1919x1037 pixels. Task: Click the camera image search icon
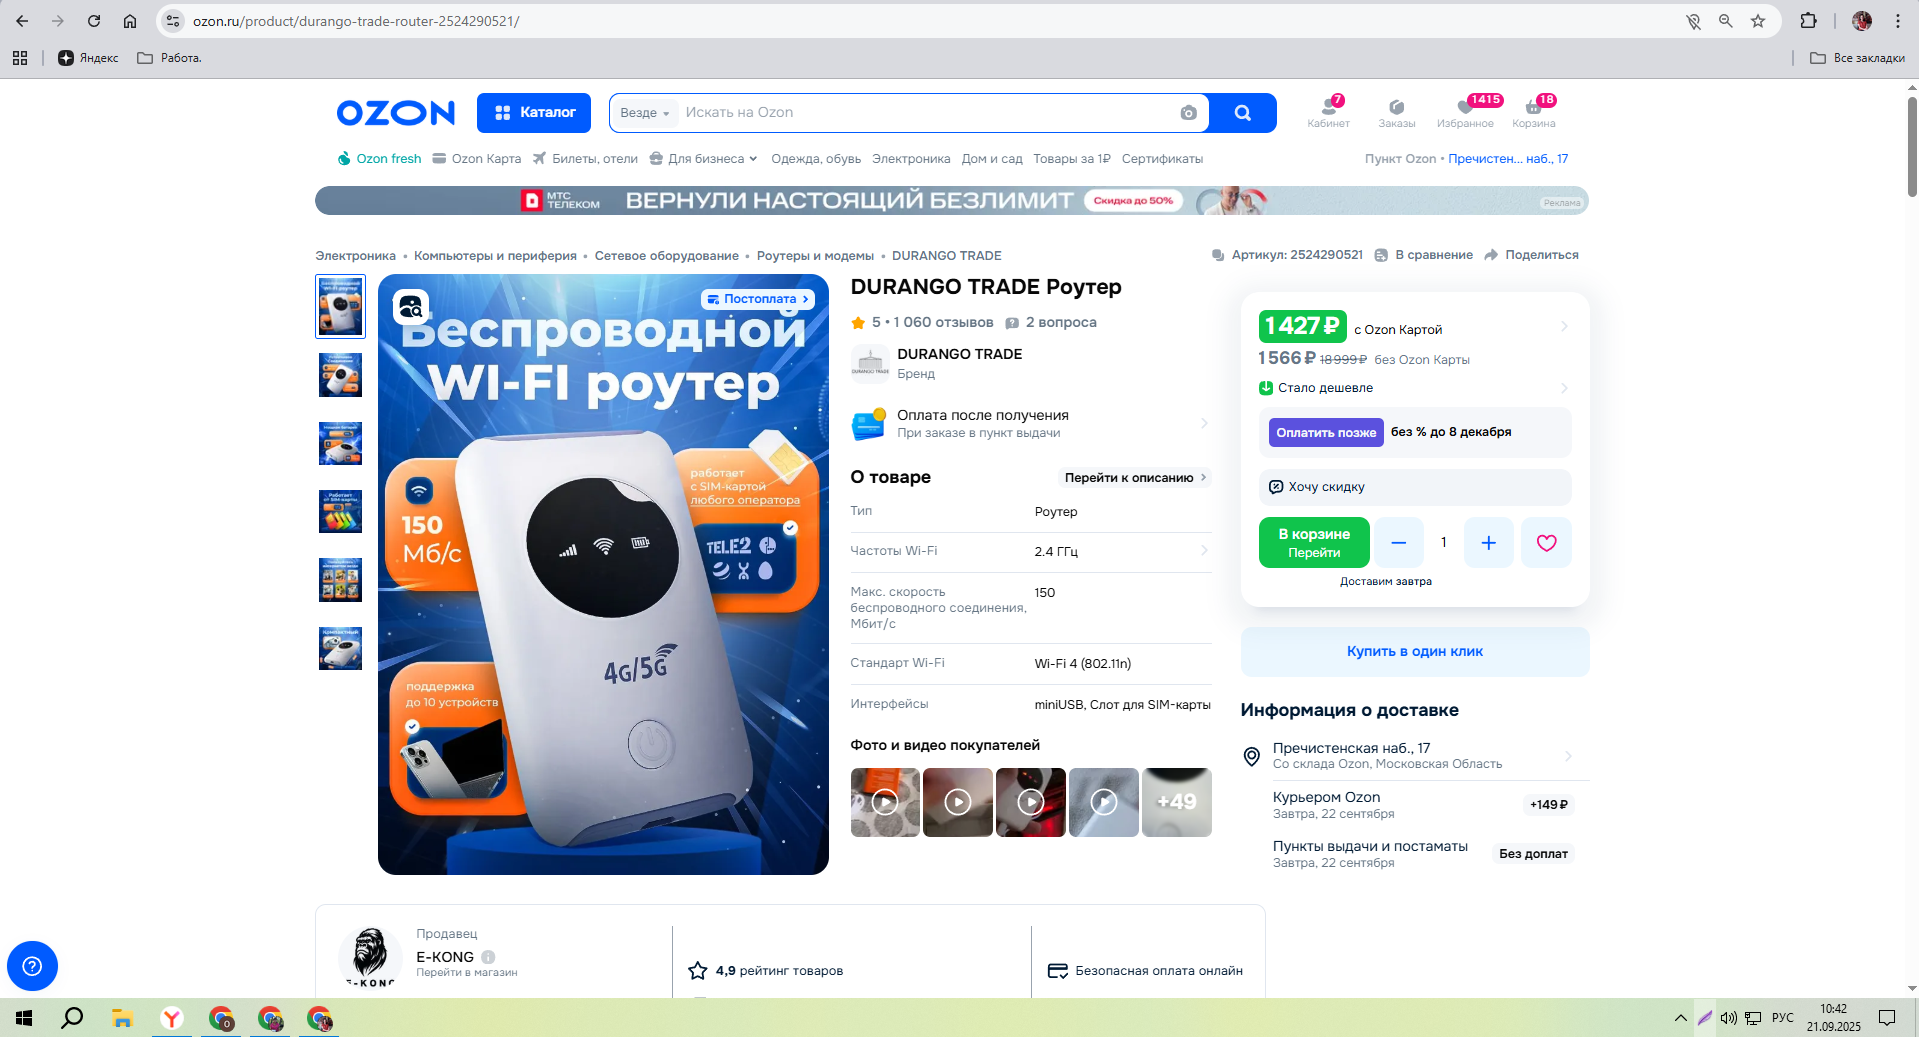(1188, 113)
